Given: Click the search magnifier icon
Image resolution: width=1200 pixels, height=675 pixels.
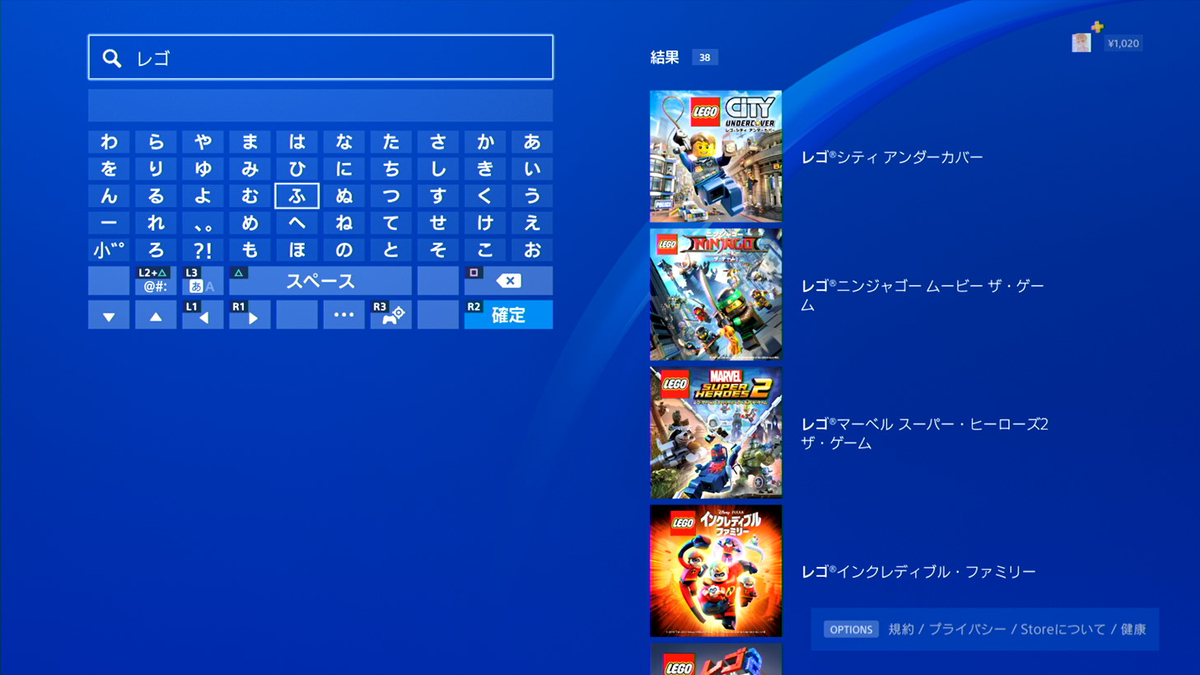Looking at the screenshot, I should point(112,58).
